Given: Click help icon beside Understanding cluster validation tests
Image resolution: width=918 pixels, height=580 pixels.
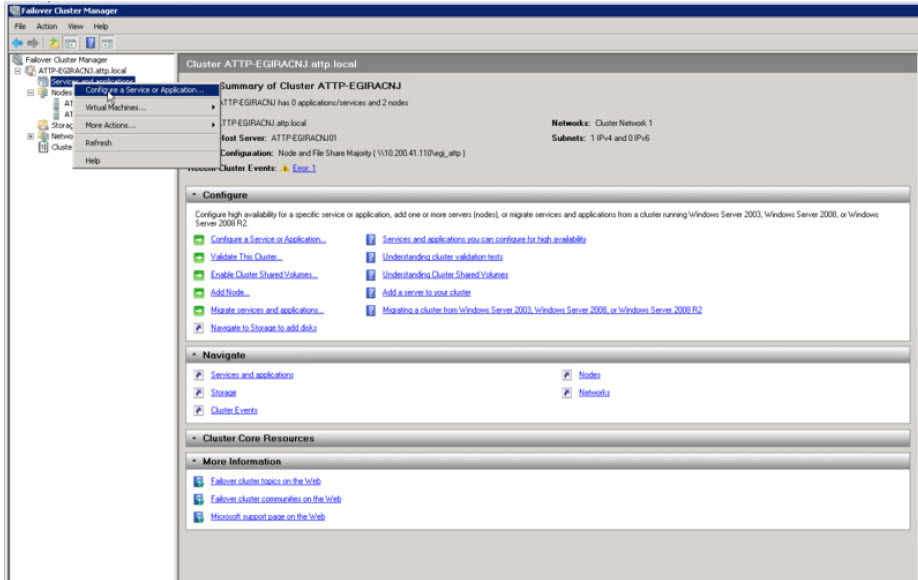Looking at the screenshot, I should pos(371,258).
